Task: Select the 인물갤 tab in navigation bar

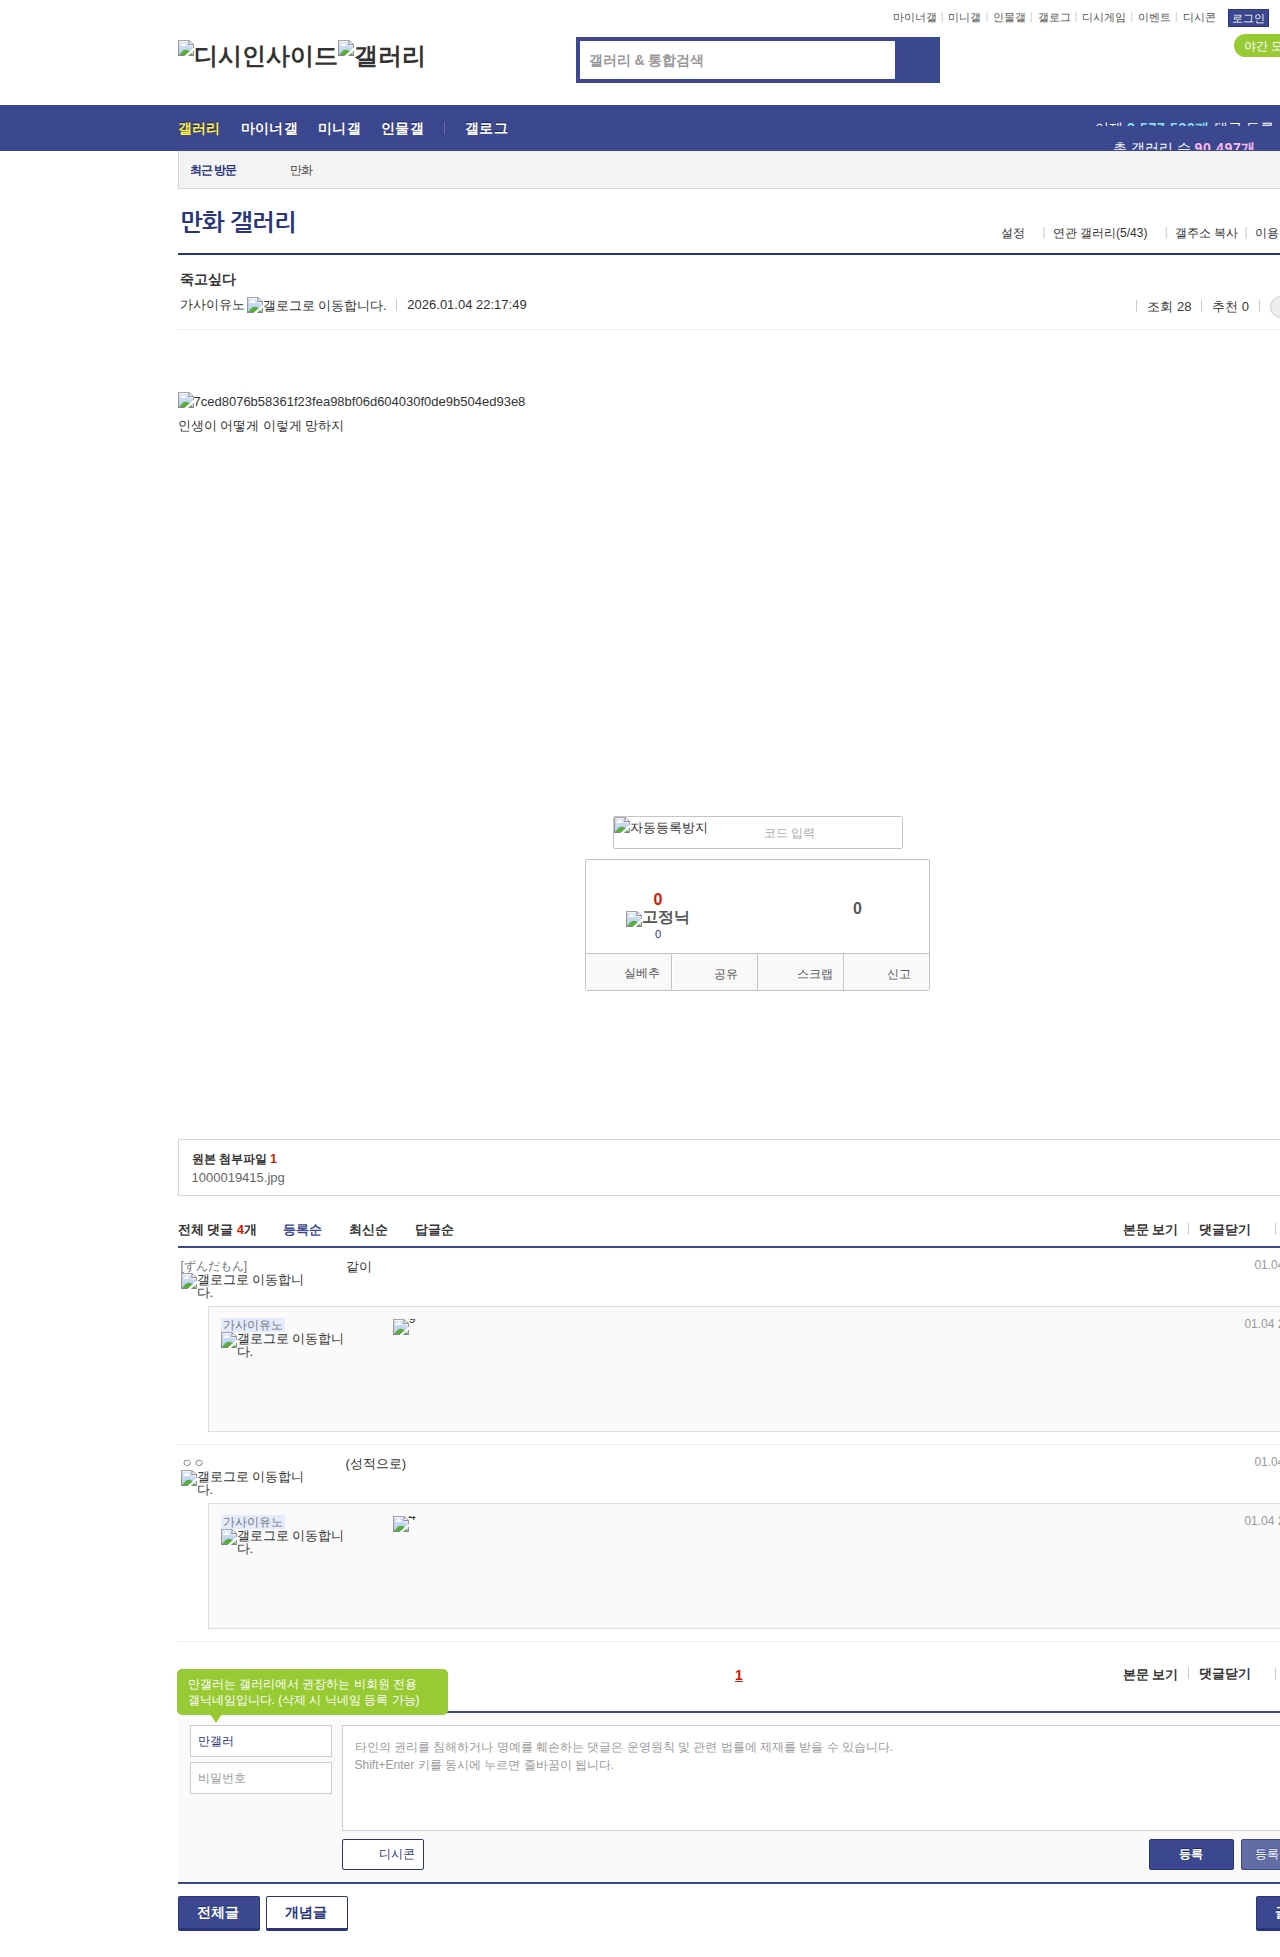Action: point(402,128)
